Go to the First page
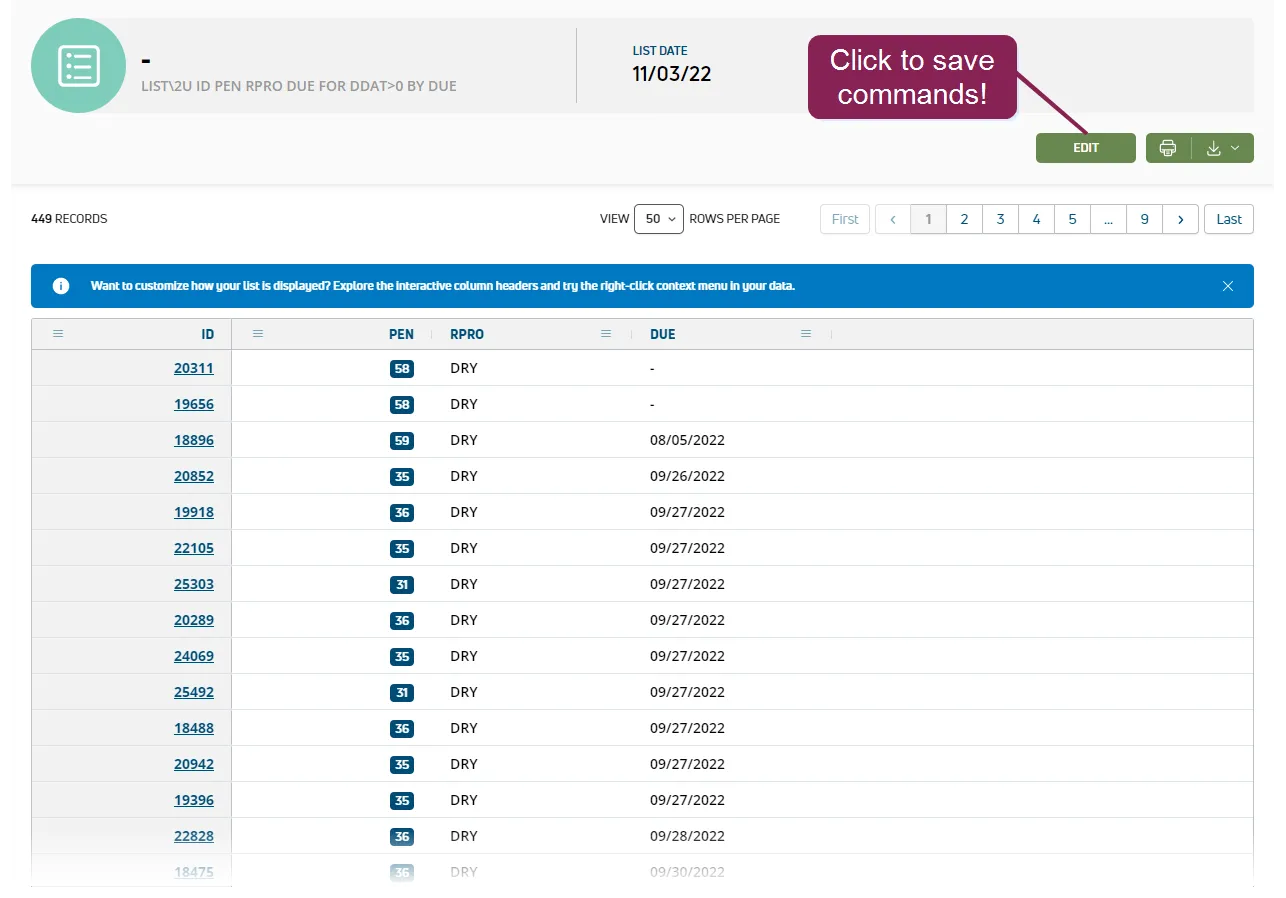The image size is (1286, 898). [x=845, y=219]
